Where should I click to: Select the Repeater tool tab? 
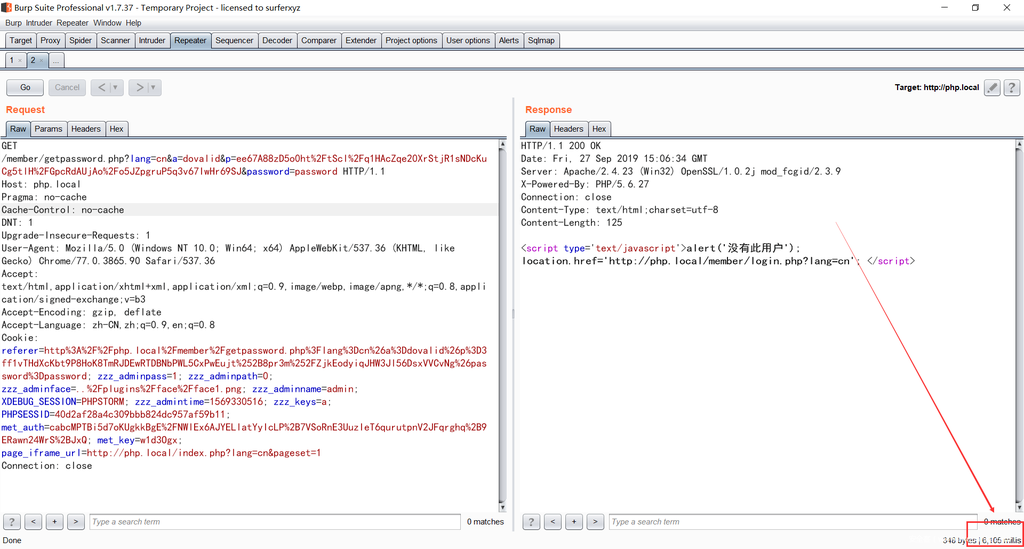[190, 40]
